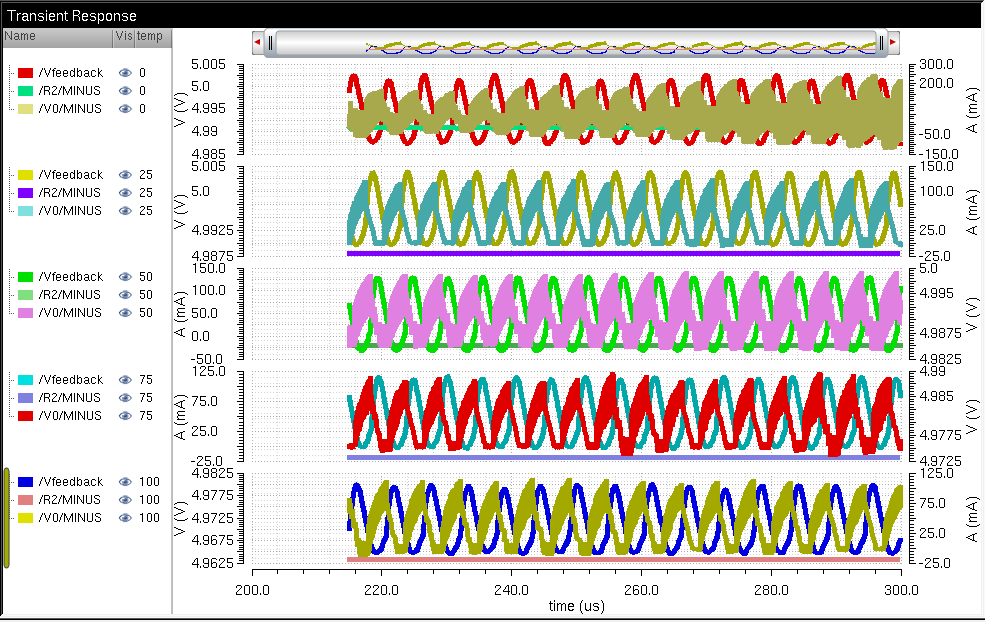Click the pink swatch of /V0/MINUS temp 50
Image resolution: width=985 pixels, height=622 pixels.
point(26,313)
